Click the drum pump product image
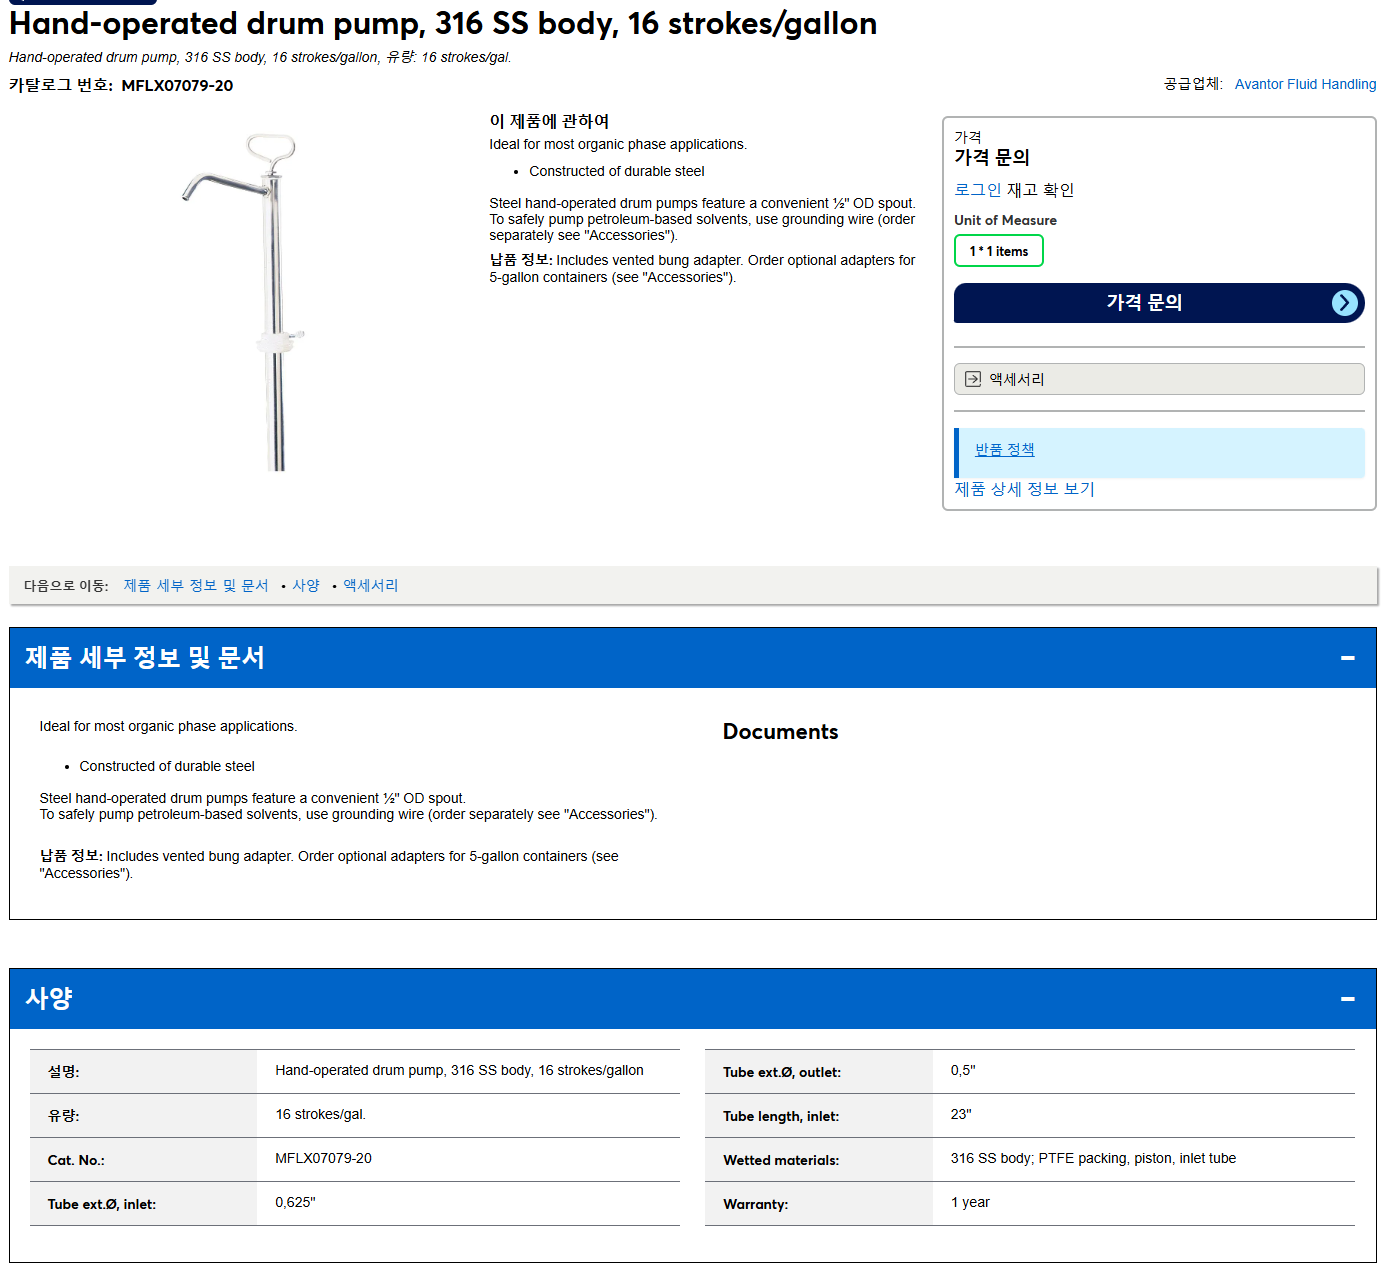 click(x=244, y=302)
